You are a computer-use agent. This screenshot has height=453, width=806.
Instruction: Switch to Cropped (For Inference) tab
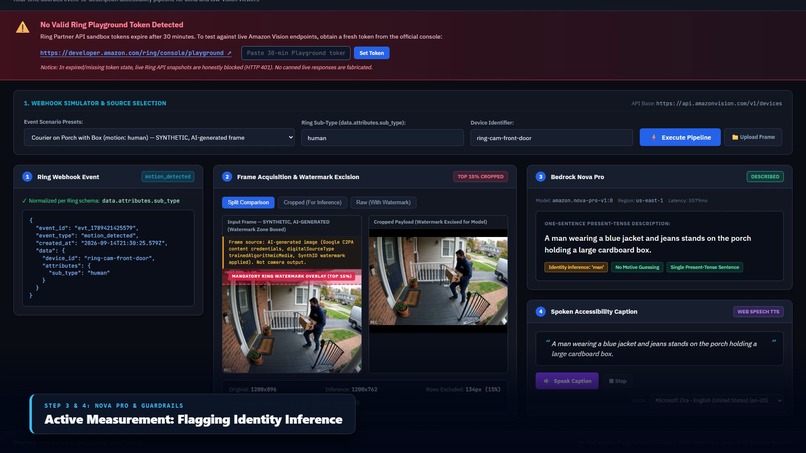tap(313, 202)
